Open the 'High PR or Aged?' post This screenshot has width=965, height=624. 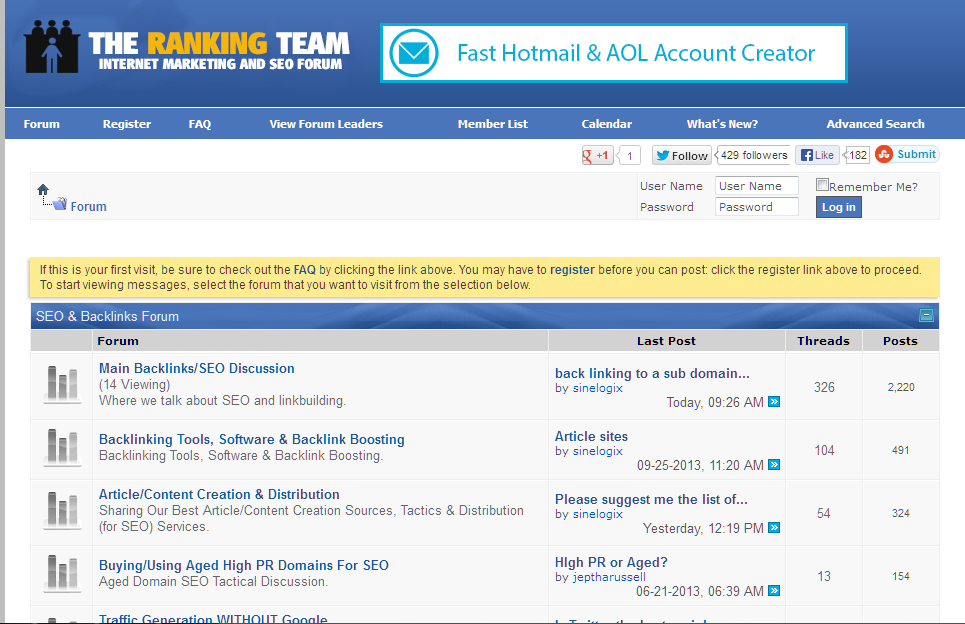click(x=611, y=562)
